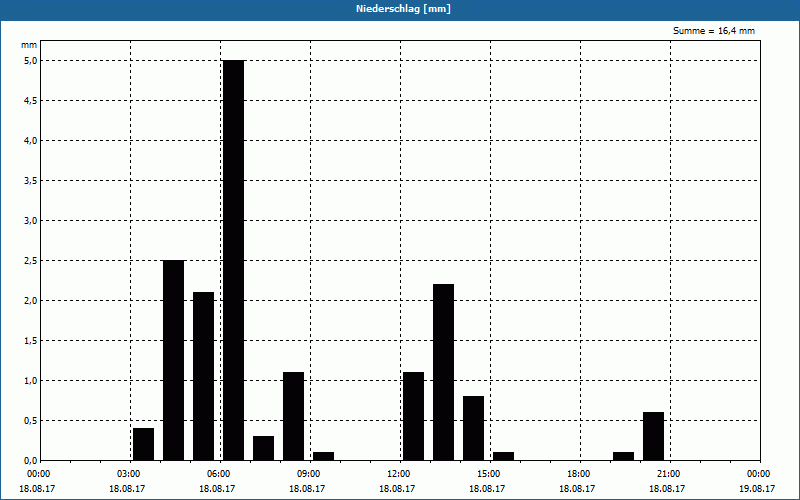Click the 09:00 time axis label
Screen dimensions: 800x500
point(310,474)
